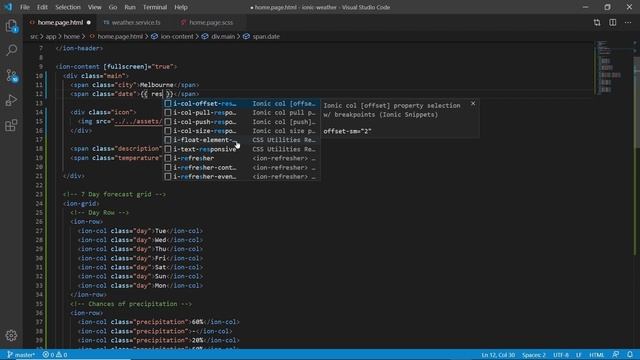Open the Go menu
This screenshot has height=360, width=640.
(113, 7)
